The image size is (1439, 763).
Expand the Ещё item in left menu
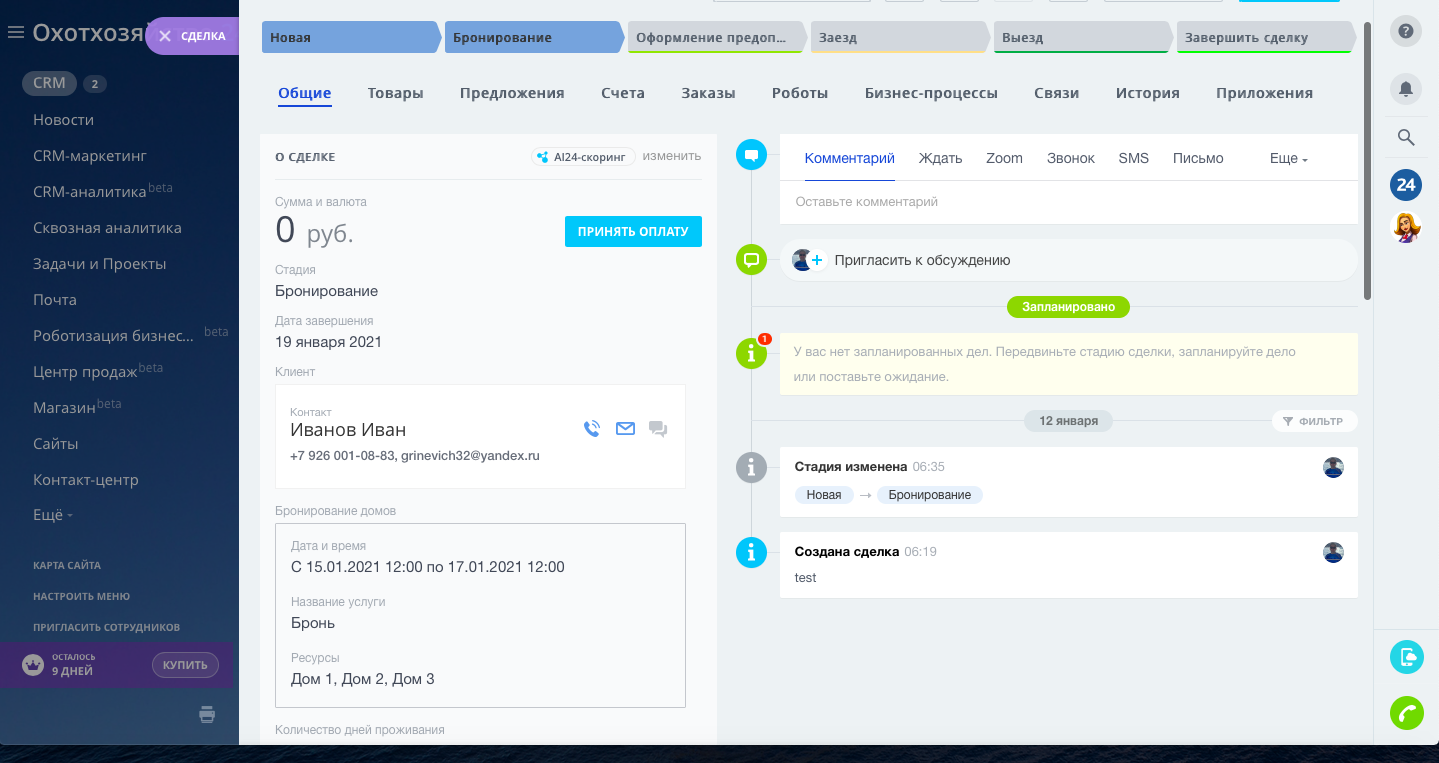53,515
